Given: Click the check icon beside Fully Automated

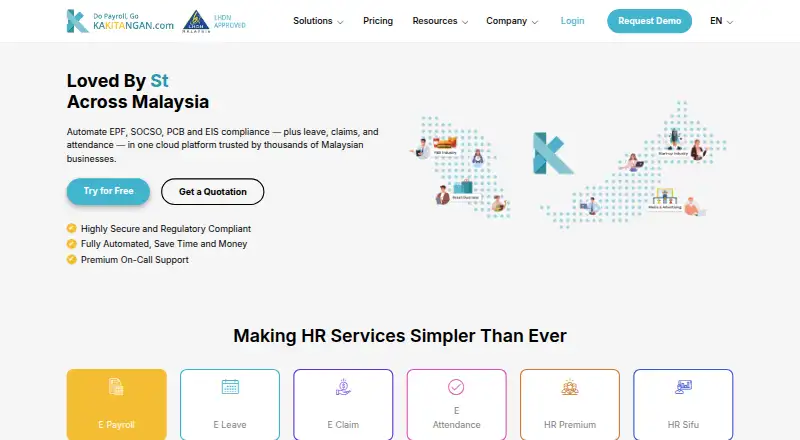Looking at the screenshot, I should coord(72,243).
